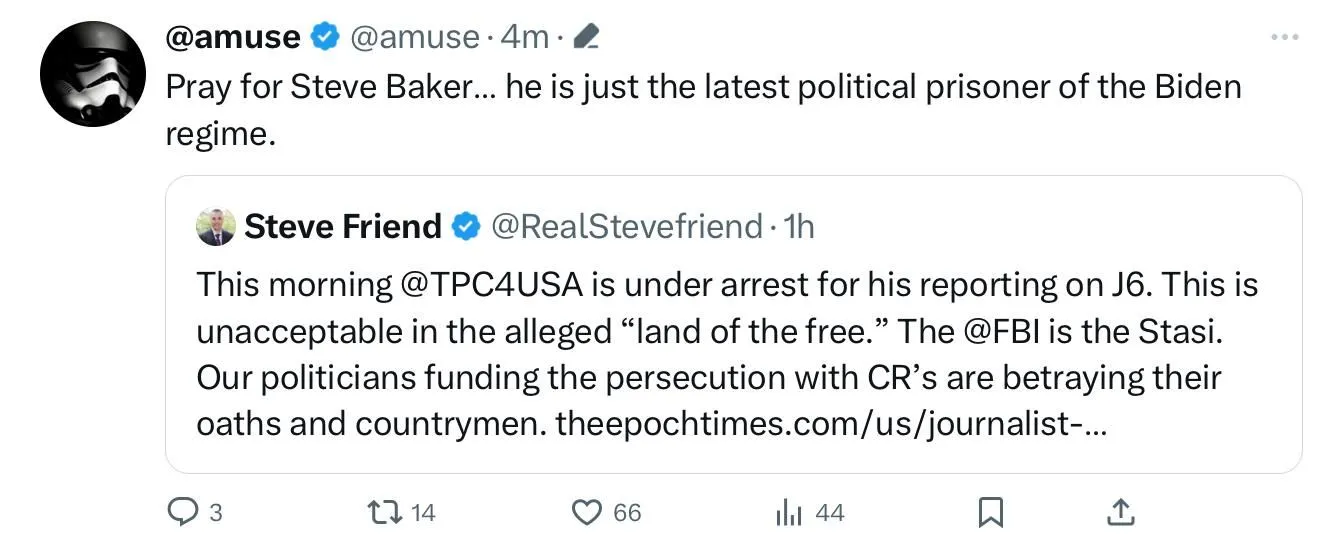This screenshot has width=1343, height=552.
Task: Open Steve Friend's profile name in quote
Action: [x=342, y=227]
